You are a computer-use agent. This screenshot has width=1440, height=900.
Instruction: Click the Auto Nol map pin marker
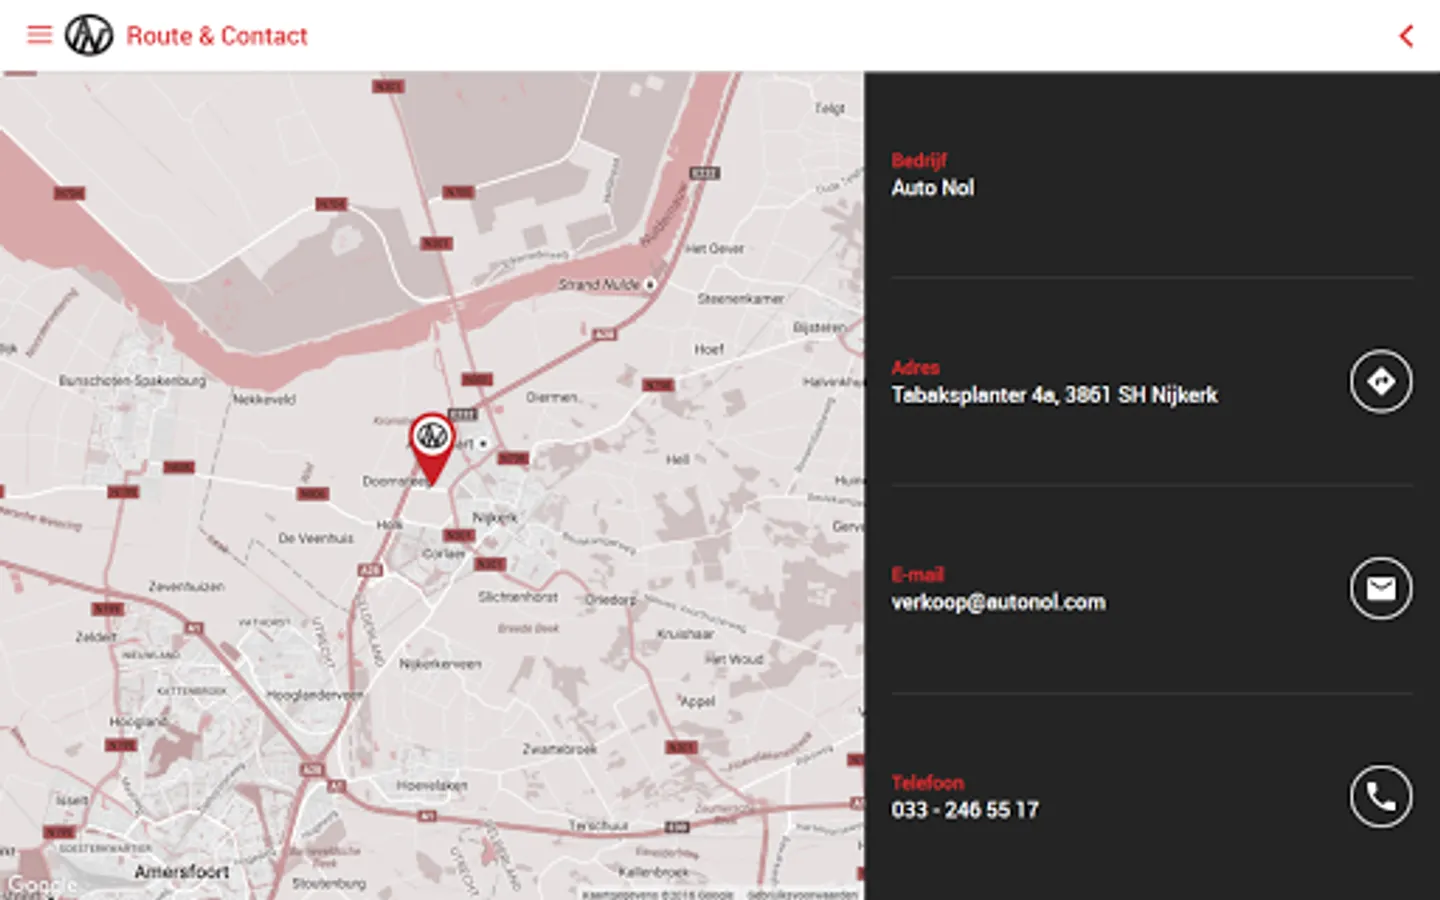(432, 449)
